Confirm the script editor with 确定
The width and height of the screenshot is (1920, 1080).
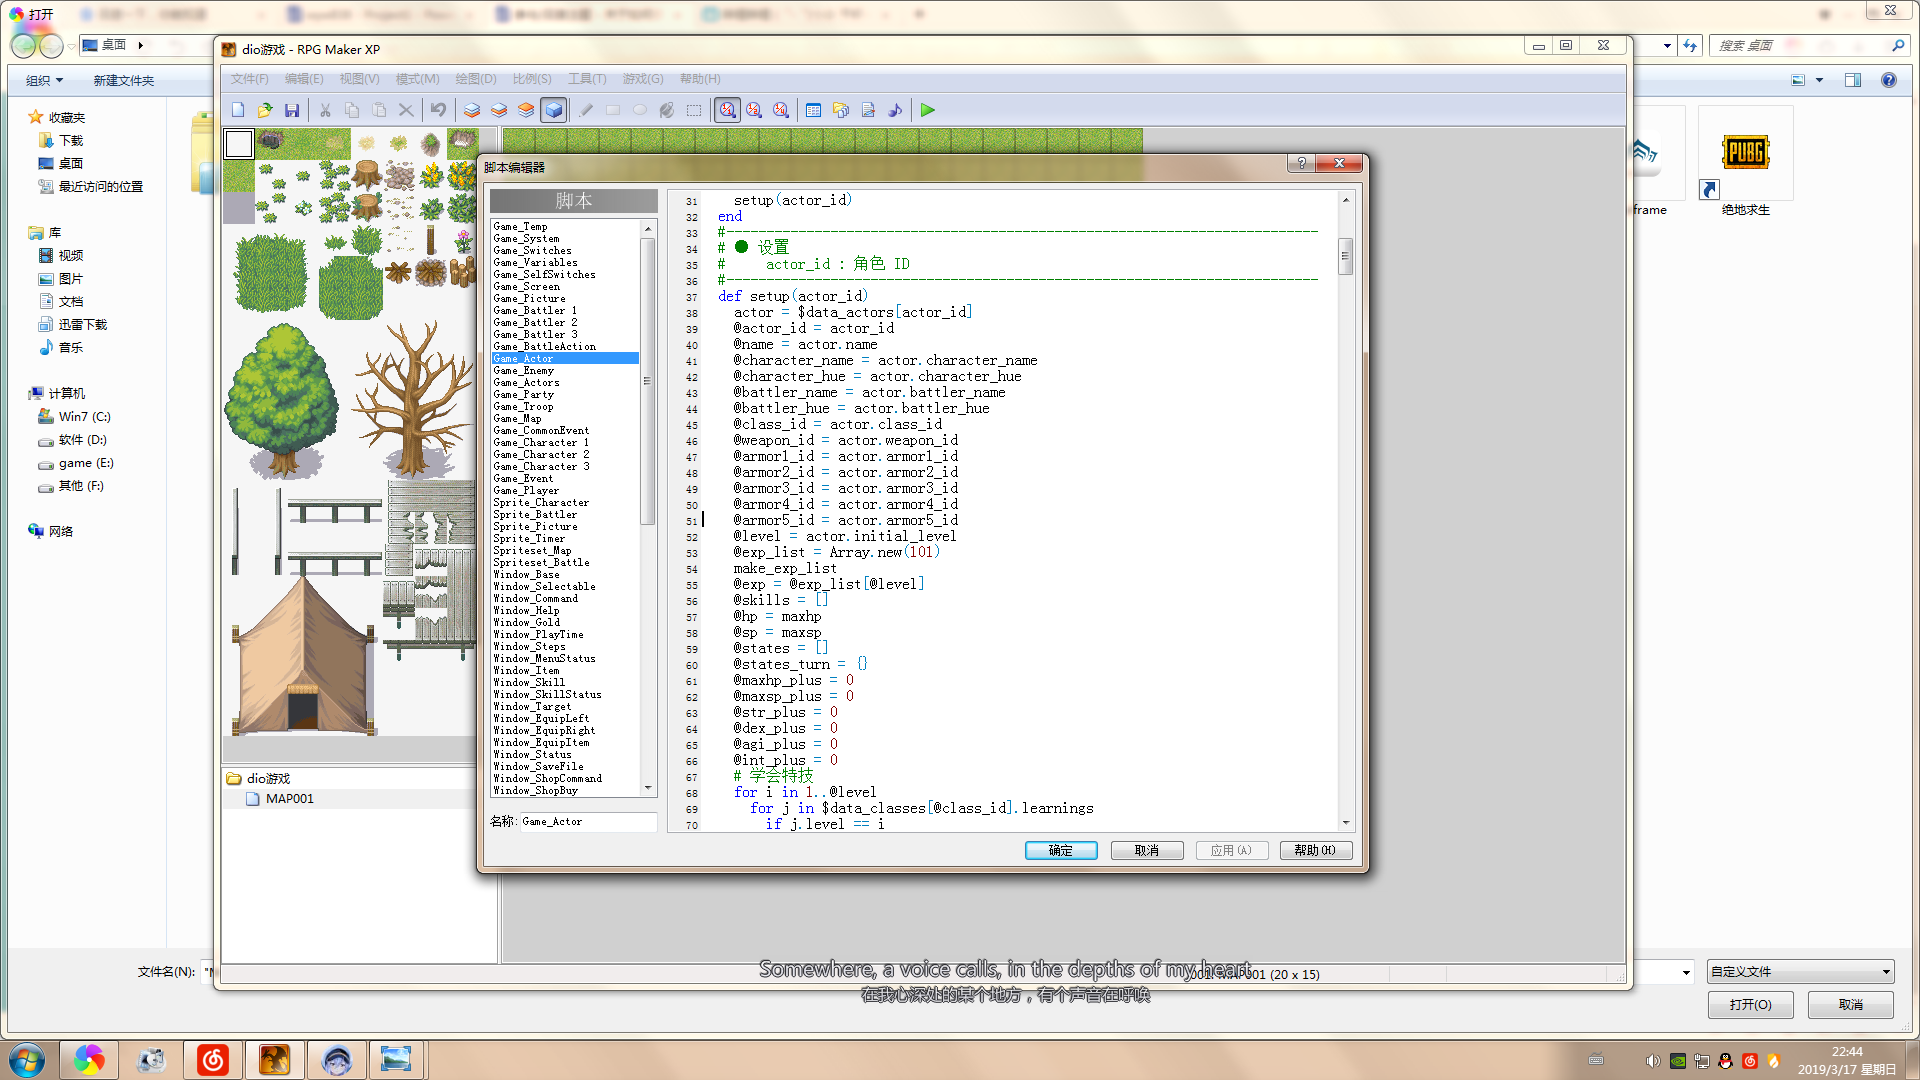point(1061,850)
